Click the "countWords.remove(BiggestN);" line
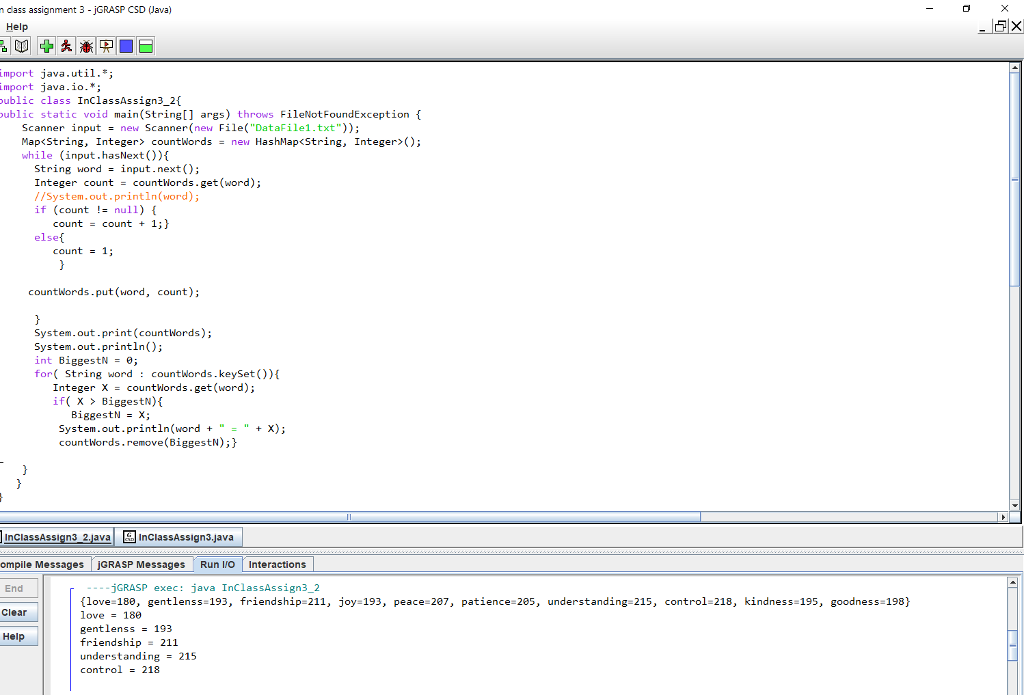 pyautogui.click(x=148, y=442)
